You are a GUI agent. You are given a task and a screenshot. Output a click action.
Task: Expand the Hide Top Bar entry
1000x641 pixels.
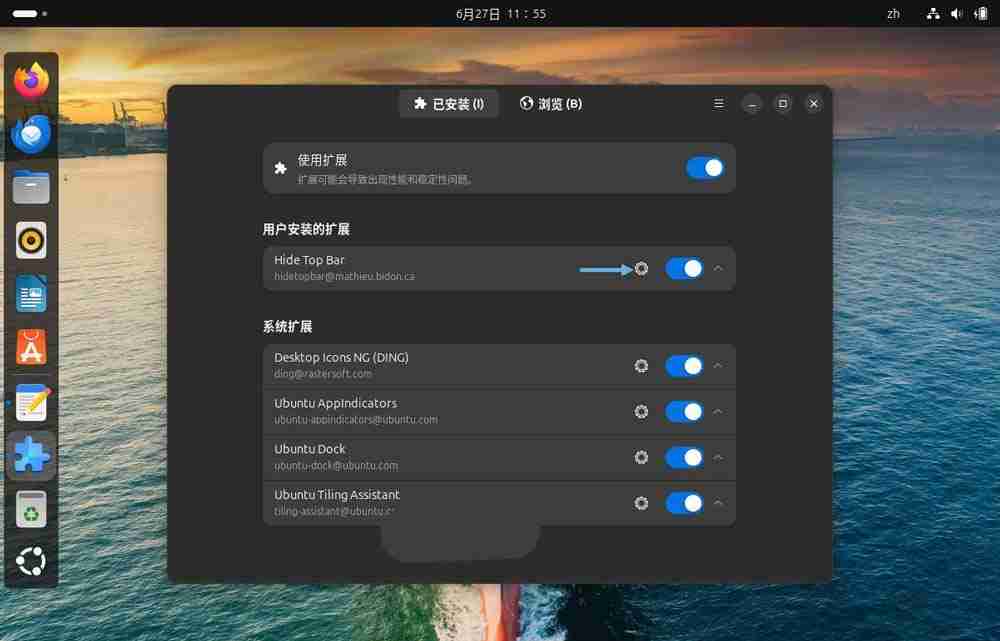click(x=717, y=268)
